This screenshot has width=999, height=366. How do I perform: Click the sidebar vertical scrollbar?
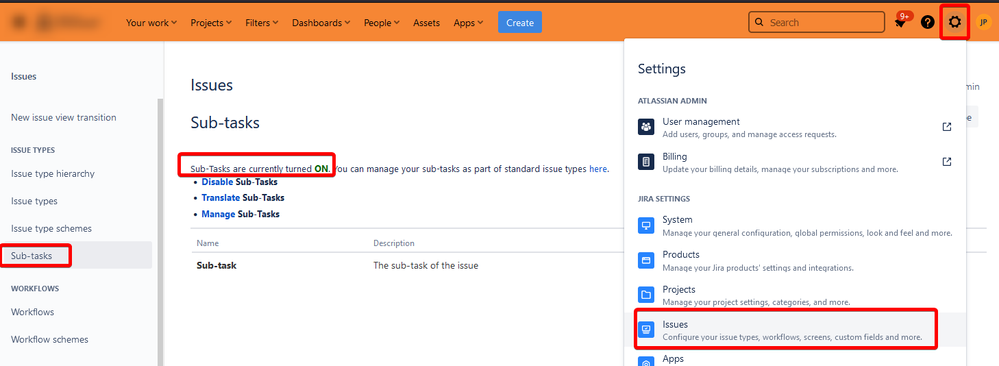(x=160, y=232)
